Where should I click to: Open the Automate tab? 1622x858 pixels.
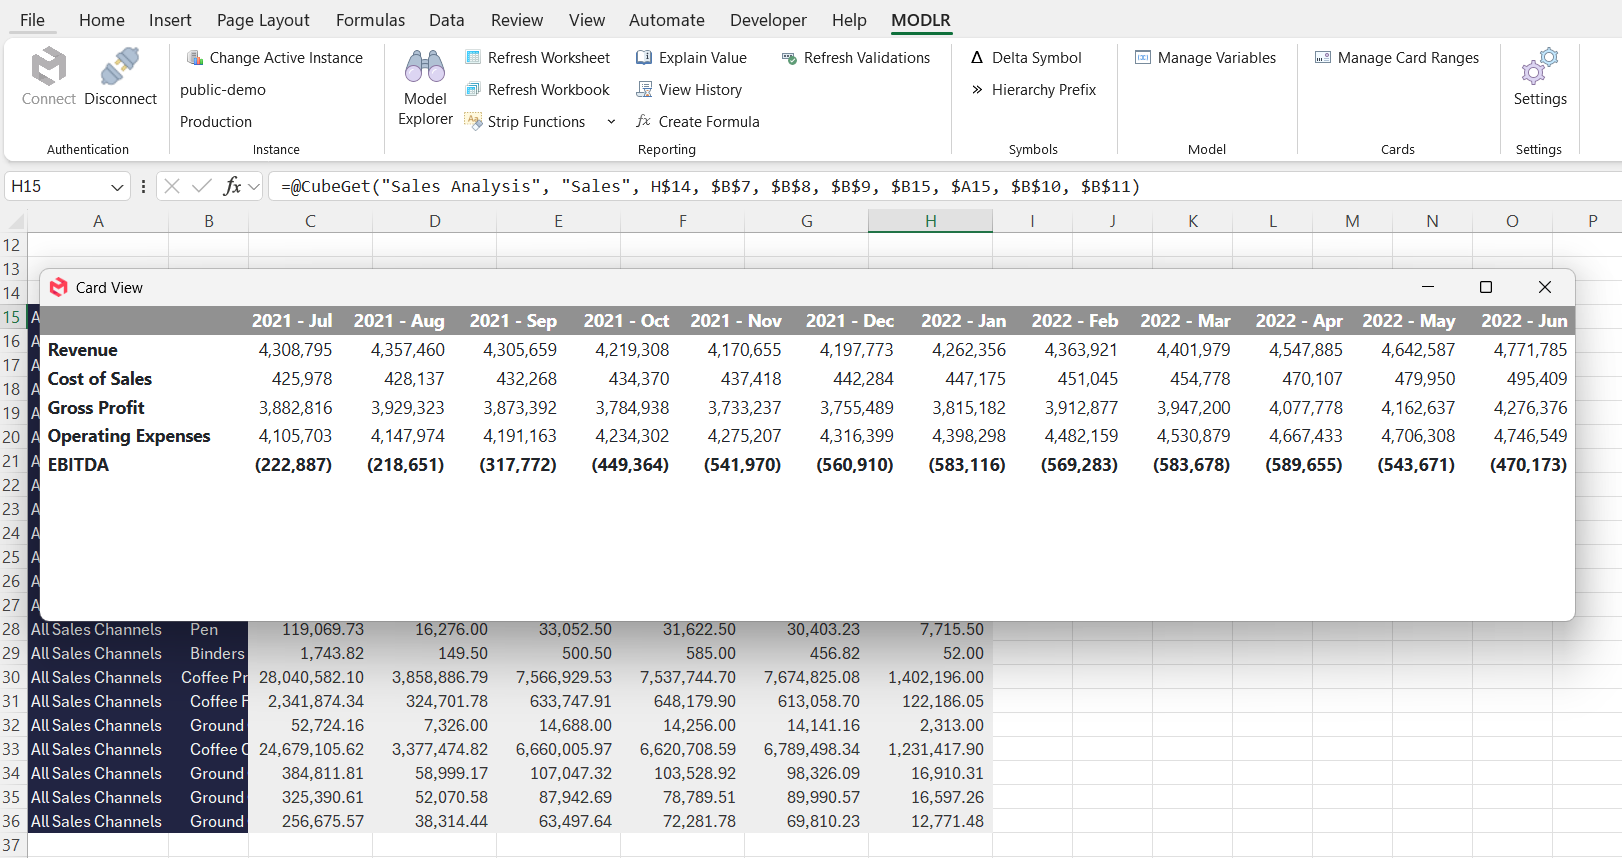666,20
